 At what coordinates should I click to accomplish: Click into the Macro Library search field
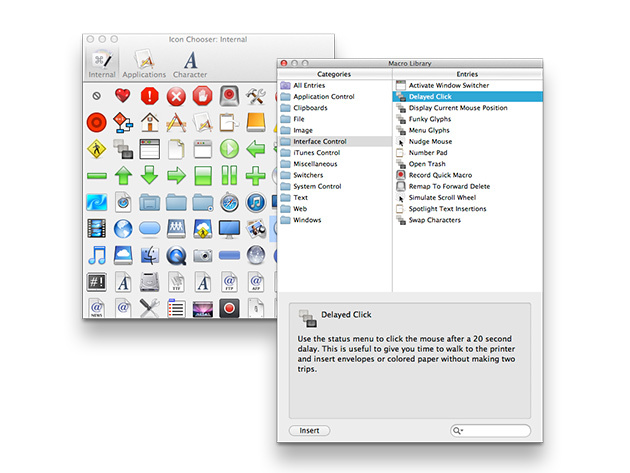pyautogui.click(x=496, y=431)
